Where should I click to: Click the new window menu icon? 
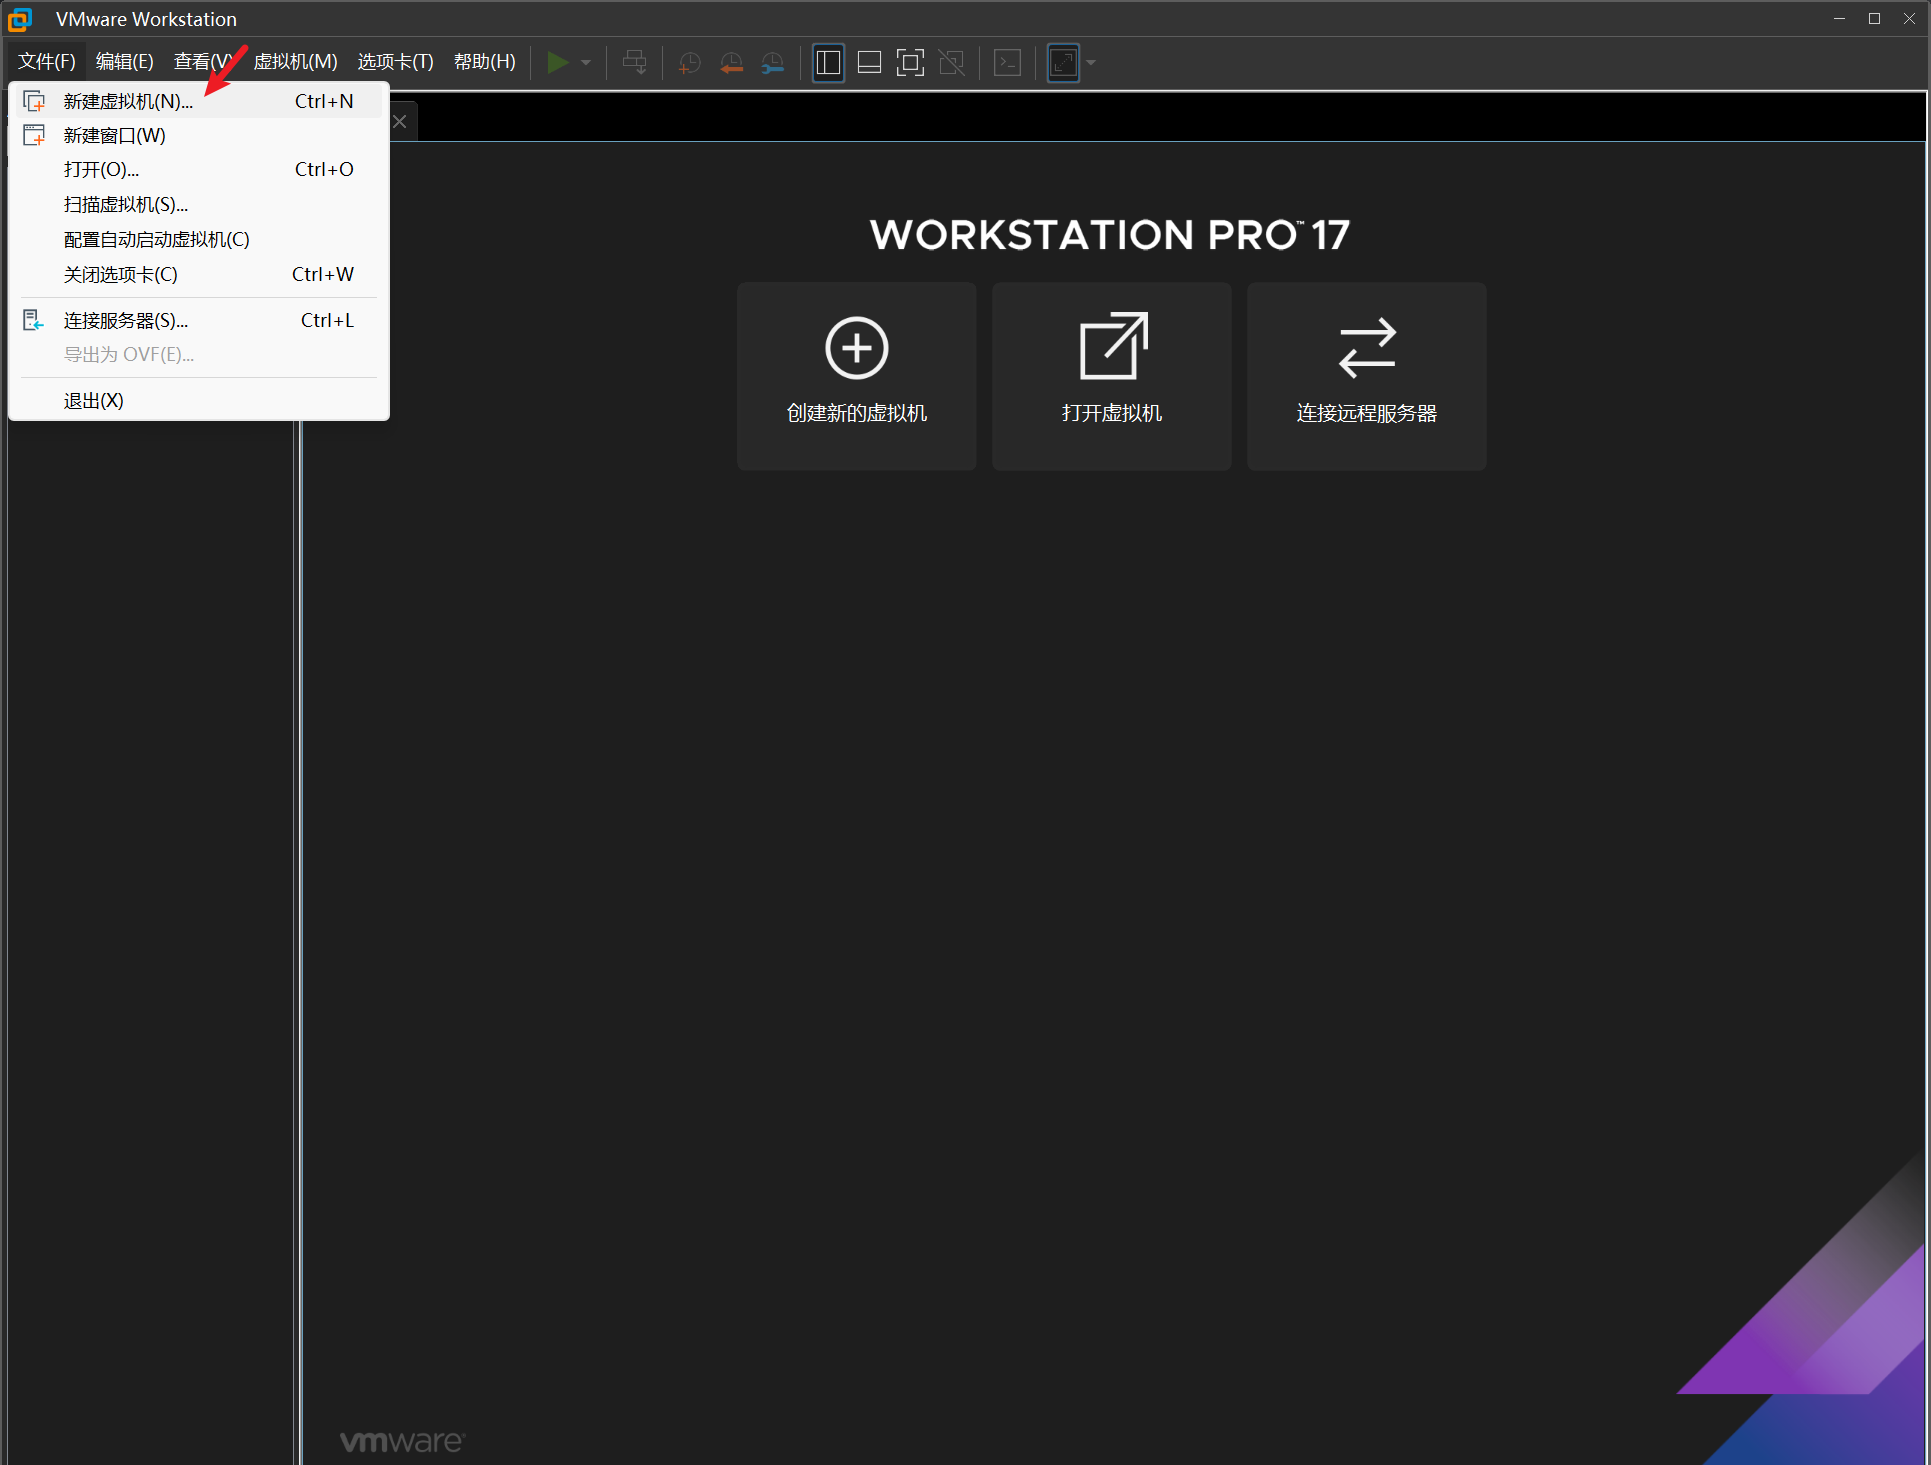[34, 135]
